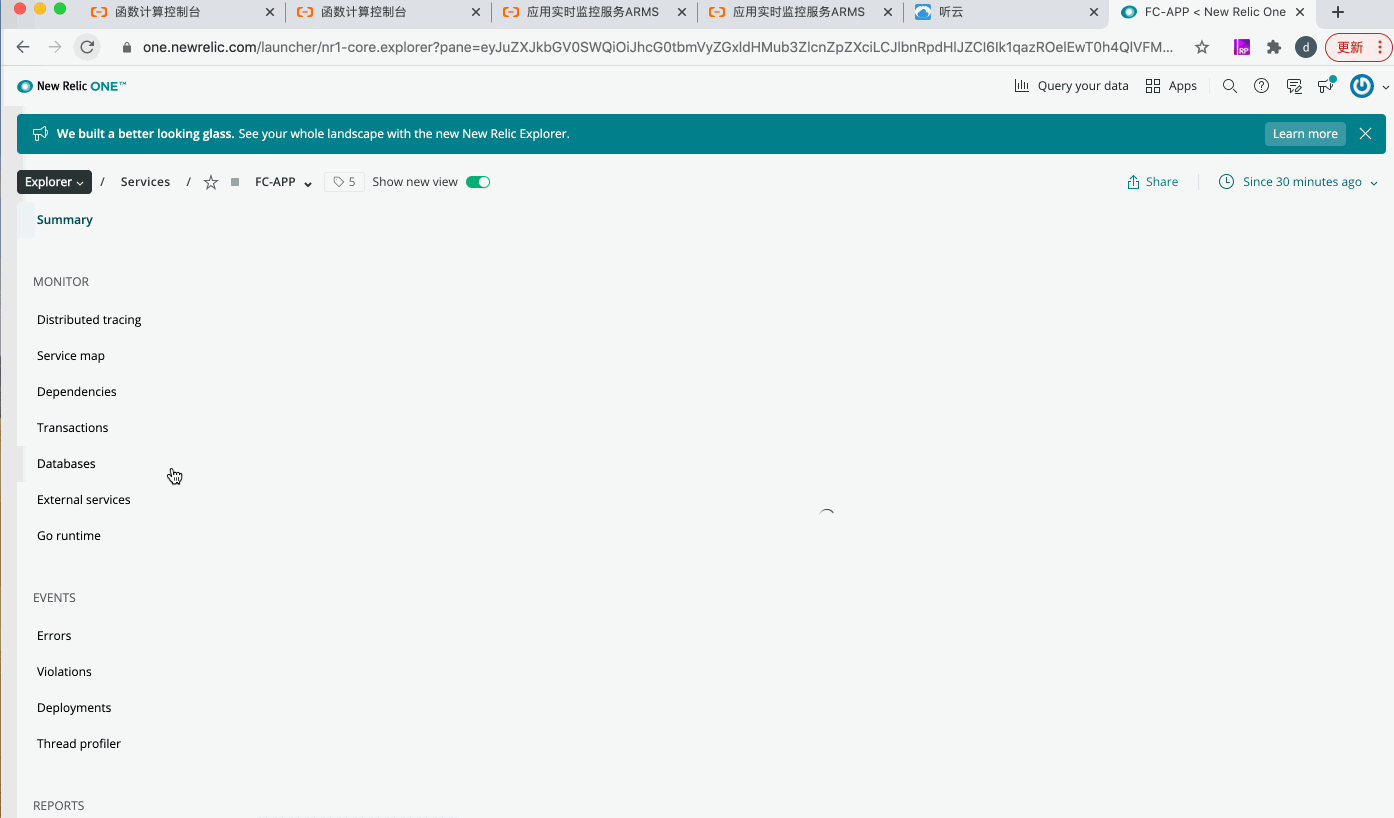Viewport: 1394px width, 818px height.
Task: Open Thread profiler page
Action: [79, 744]
